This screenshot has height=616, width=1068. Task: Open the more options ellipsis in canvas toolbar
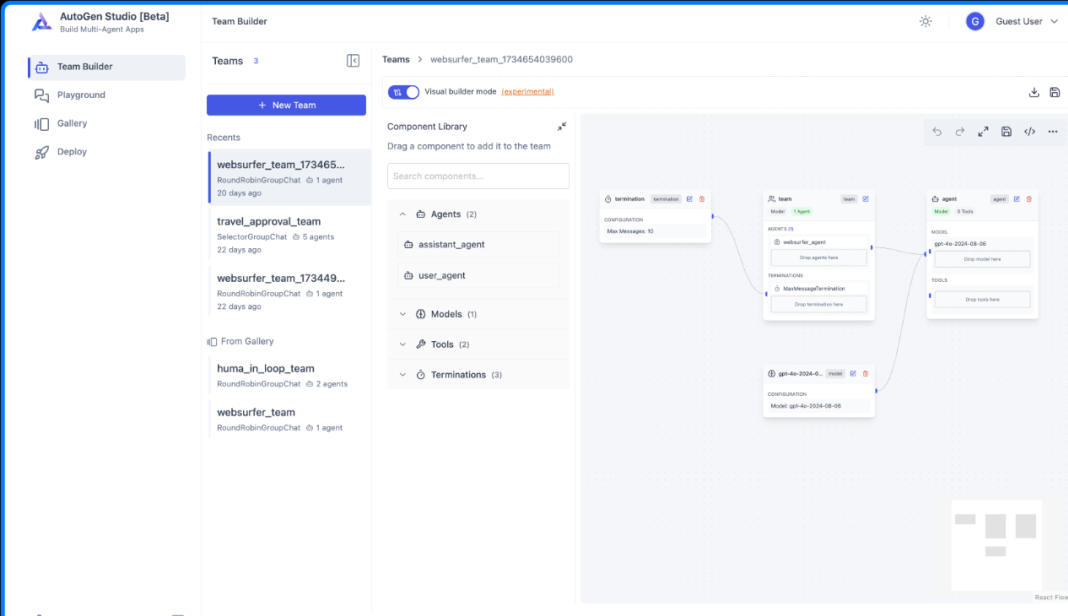[1052, 132]
